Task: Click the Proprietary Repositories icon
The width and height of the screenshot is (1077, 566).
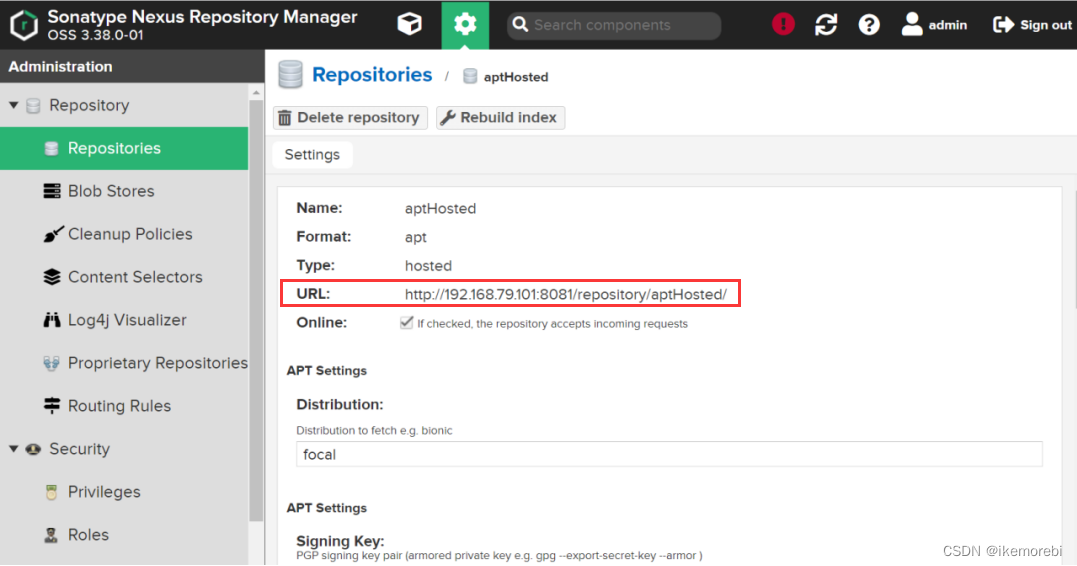Action: pyautogui.click(x=52, y=363)
